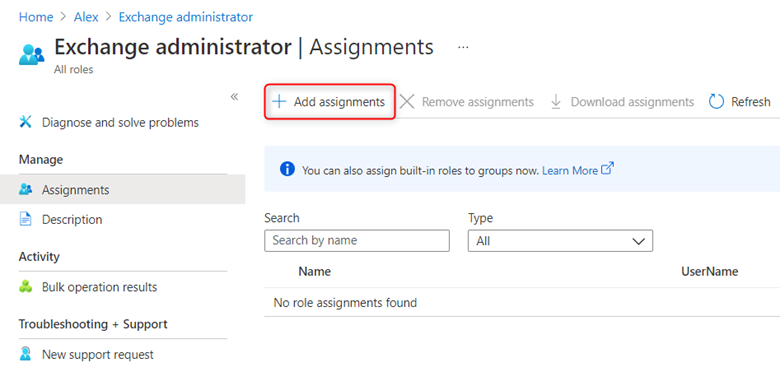Go to the Alex breadcrumb link
This screenshot has width=780, height=372.
(86, 17)
